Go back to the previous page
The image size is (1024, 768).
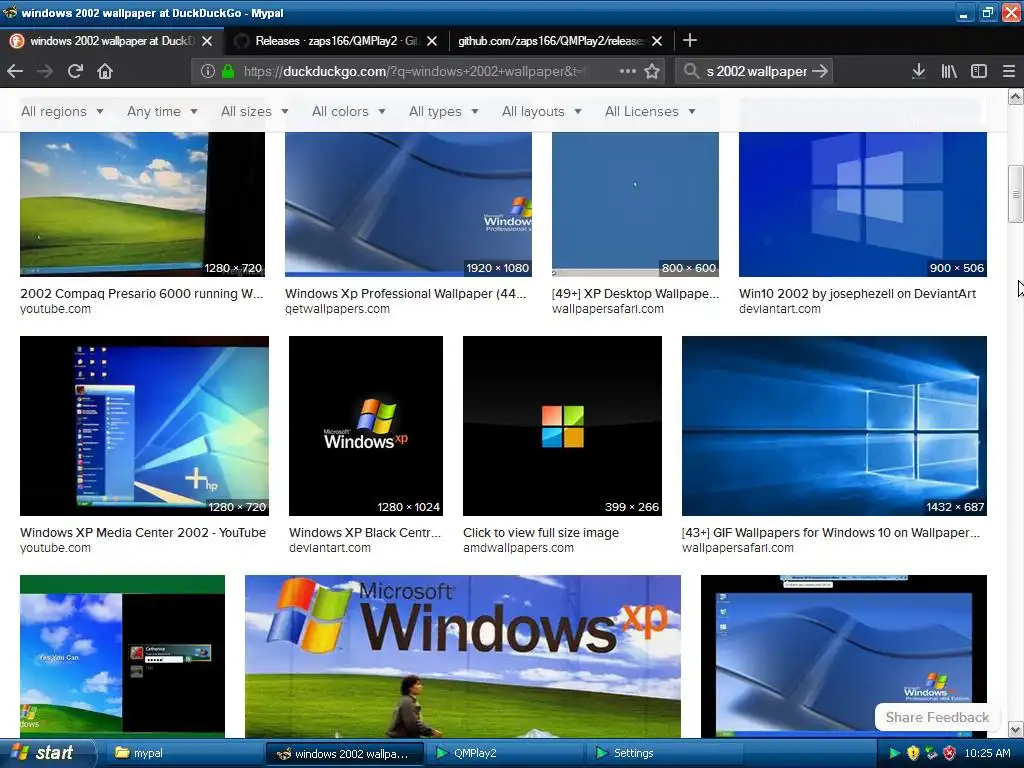(x=15, y=71)
